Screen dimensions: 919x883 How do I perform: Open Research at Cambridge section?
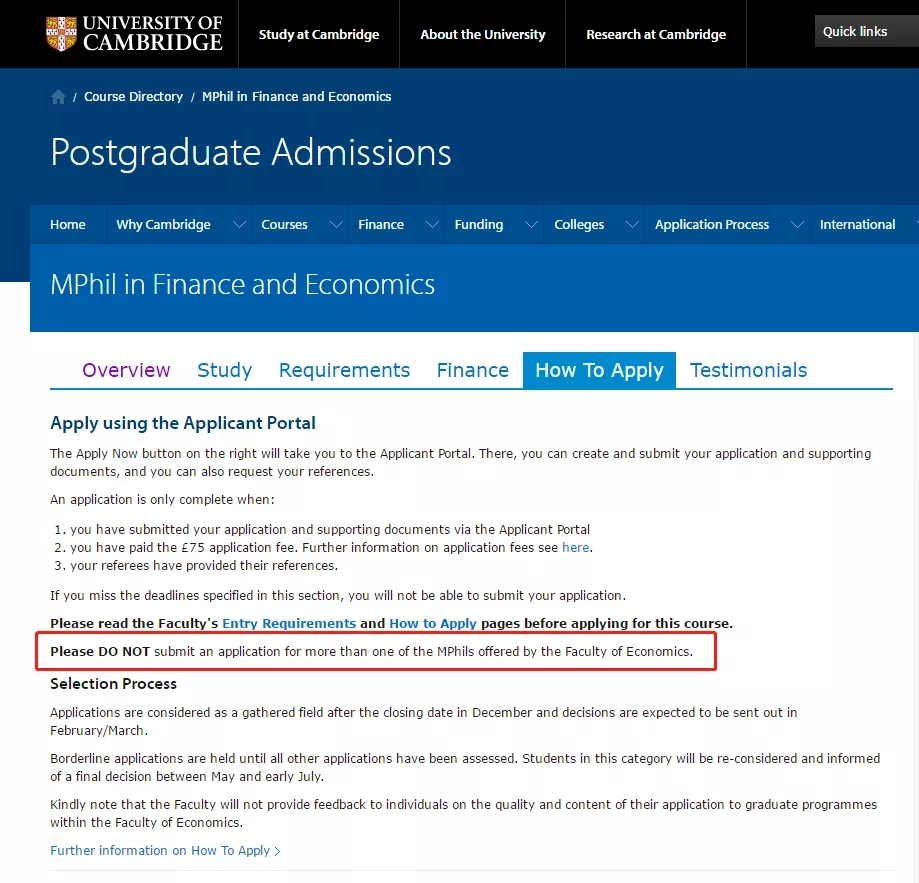[656, 35]
